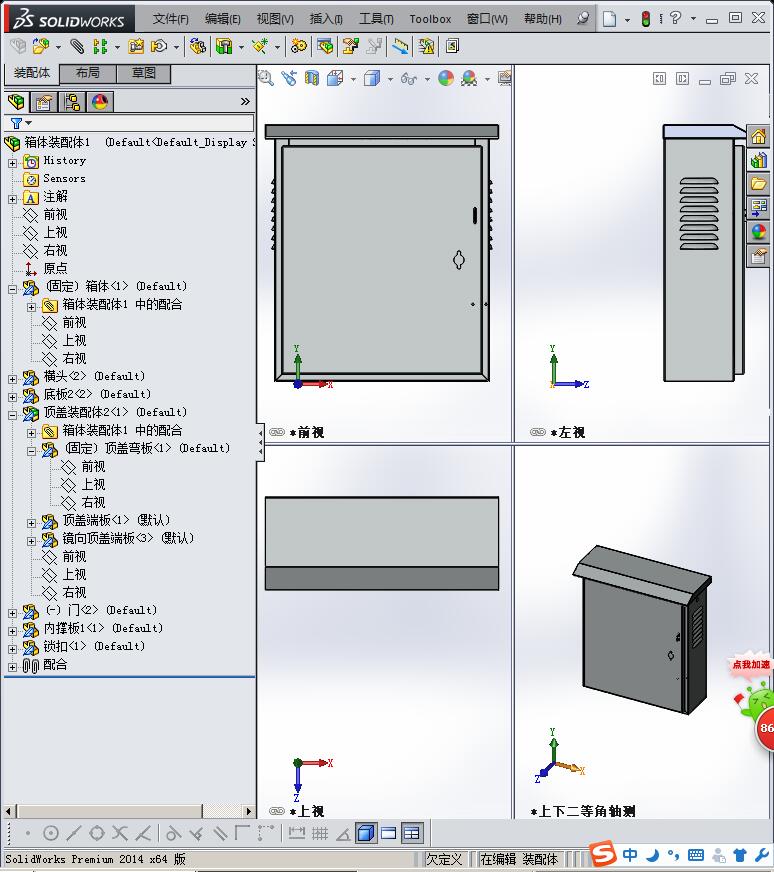774x872 pixels.
Task: Toggle the four-view viewport layout button
Action: (x=412, y=833)
